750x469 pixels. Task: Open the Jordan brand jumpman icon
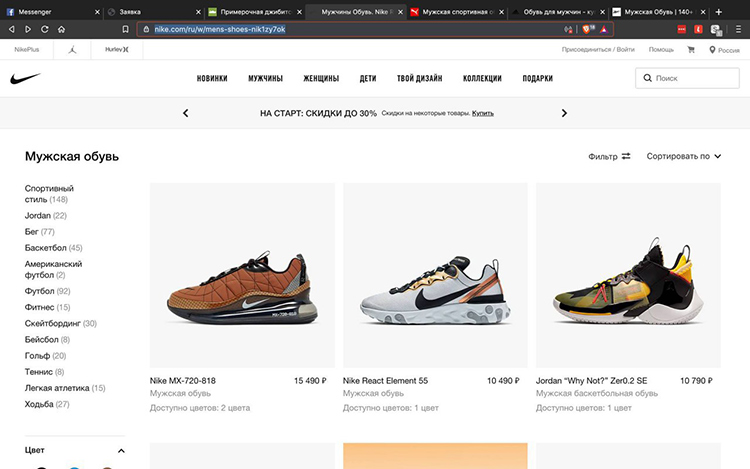point(72,49)
